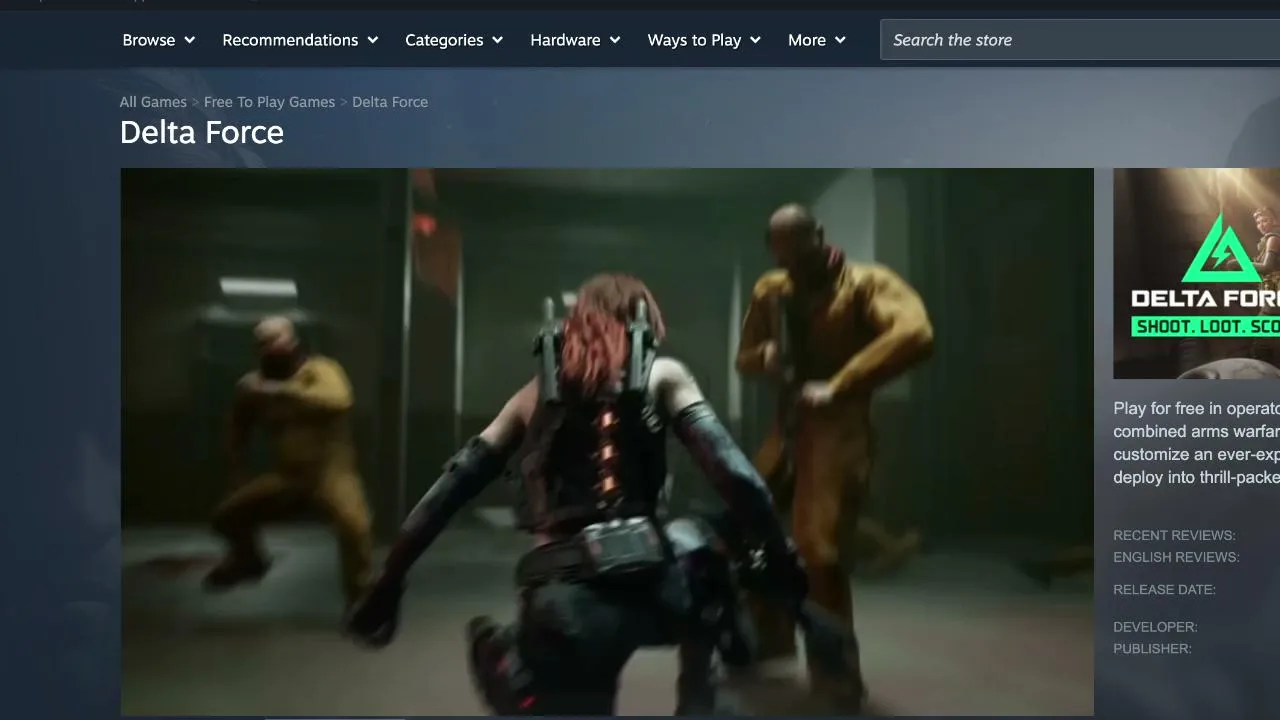1280x720 pixels.
Task: Click the DEVELOPER label
Action: pyautogui.click(x=1155, y=627)
